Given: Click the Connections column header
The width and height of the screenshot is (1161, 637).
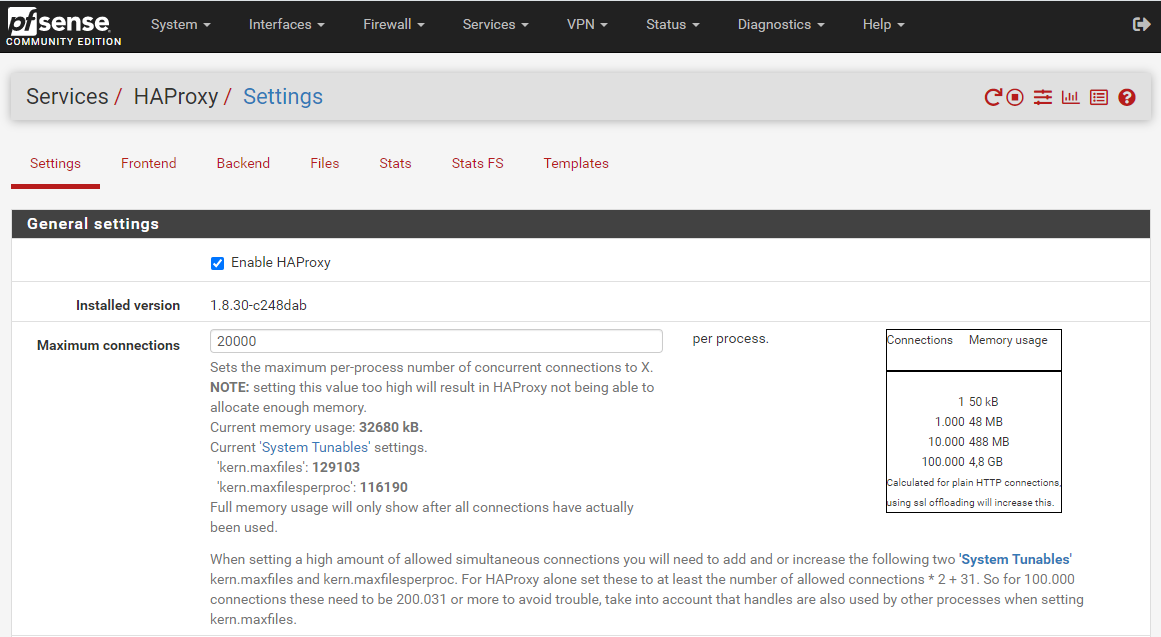Looking at the screenshot, I should (x=920, y=340).
